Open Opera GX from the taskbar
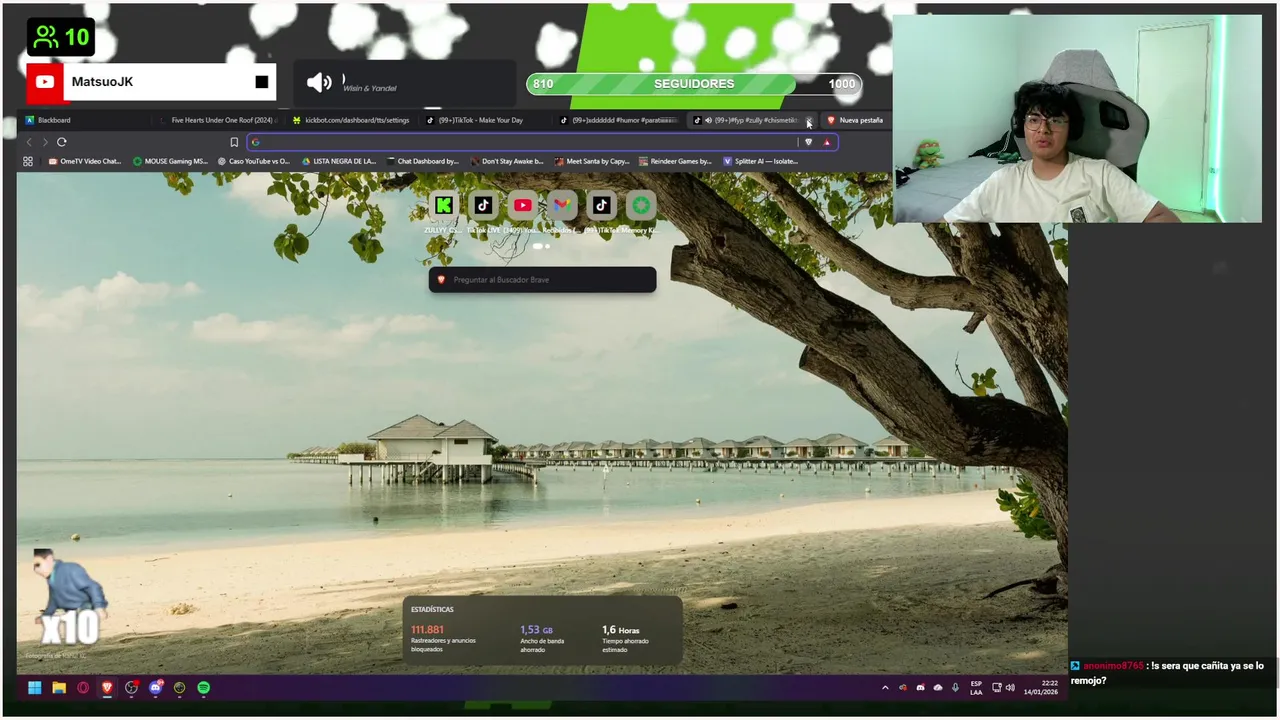This screenshot has width=1280, height=720. tap(83, 688)
